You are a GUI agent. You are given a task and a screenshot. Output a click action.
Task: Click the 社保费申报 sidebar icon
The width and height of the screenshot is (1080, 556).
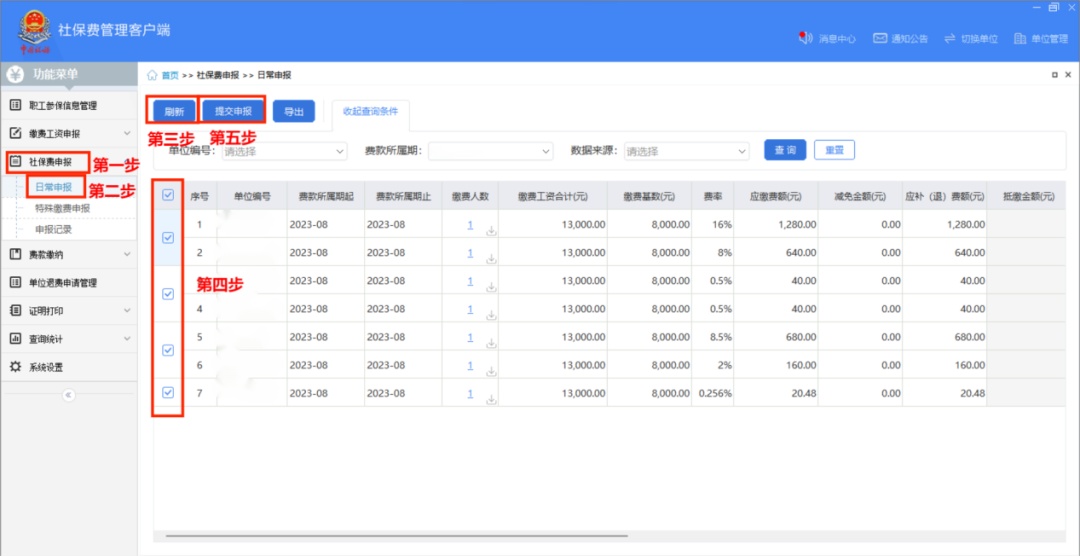[15, 163]
